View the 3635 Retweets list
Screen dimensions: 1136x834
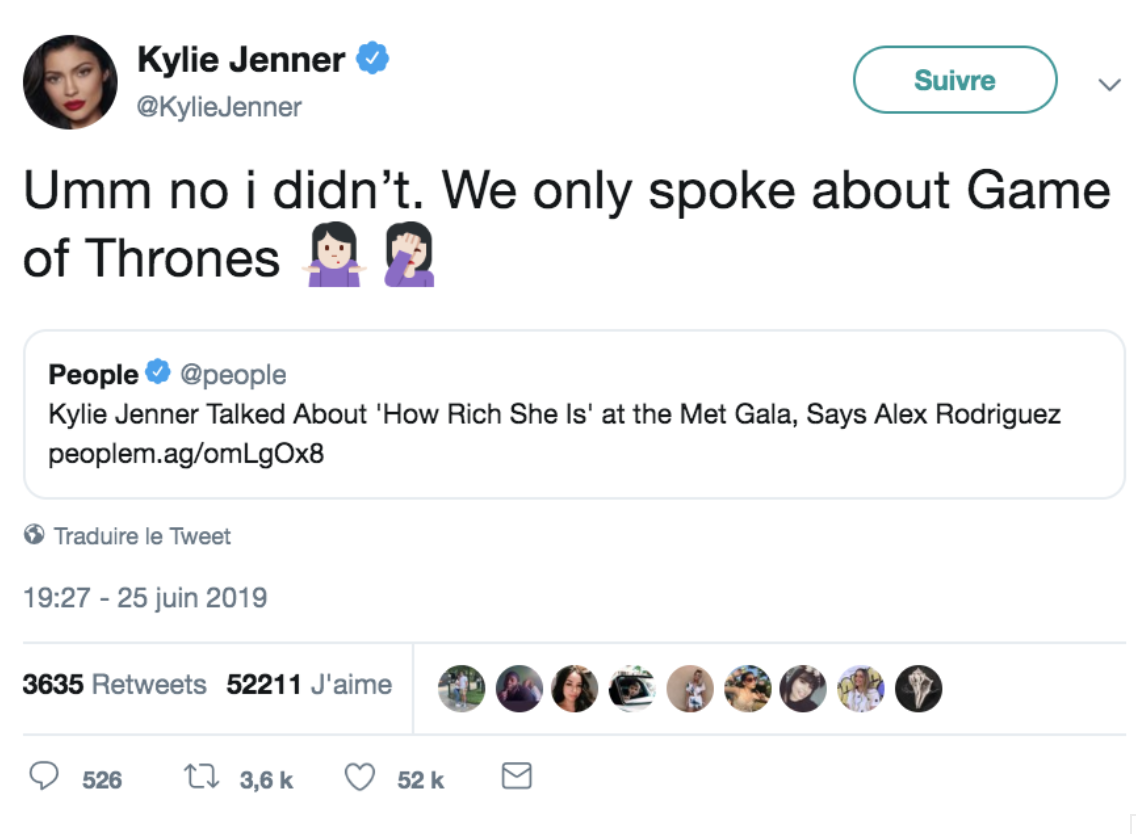point(114,685)
